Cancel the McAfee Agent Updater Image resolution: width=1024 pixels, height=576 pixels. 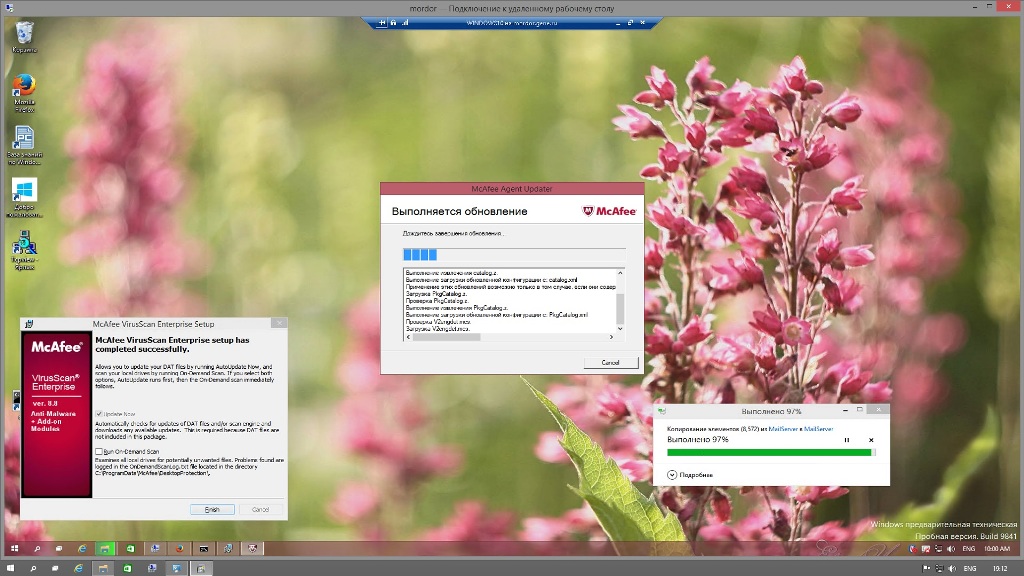point(610,362)
